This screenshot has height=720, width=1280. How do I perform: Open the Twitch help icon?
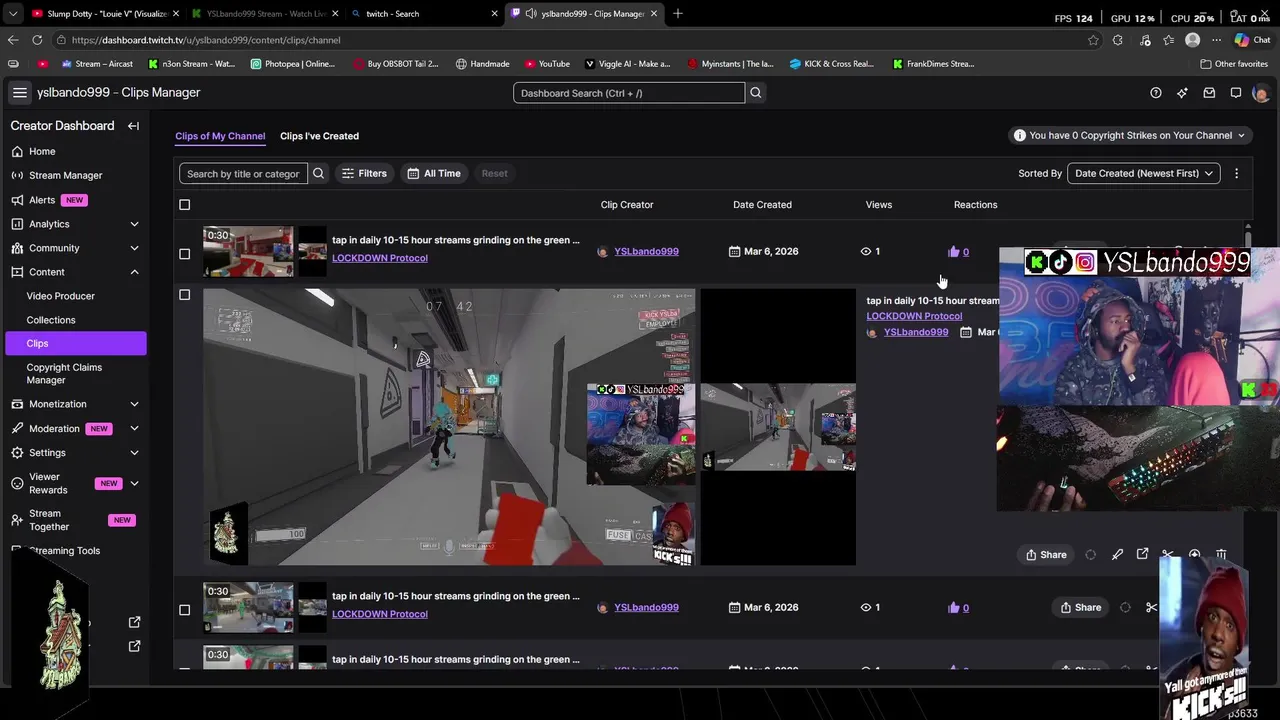1156,93
